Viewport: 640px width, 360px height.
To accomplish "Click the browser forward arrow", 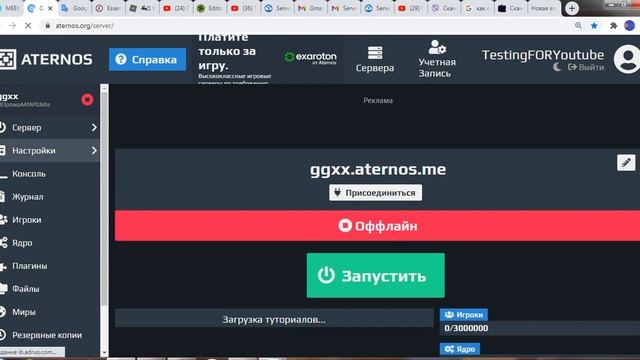I will pos(13,26).
